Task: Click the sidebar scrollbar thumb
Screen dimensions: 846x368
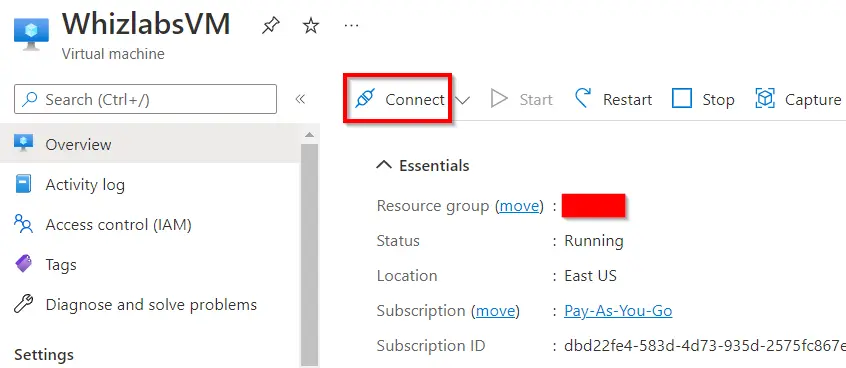Action: [309, 254]
